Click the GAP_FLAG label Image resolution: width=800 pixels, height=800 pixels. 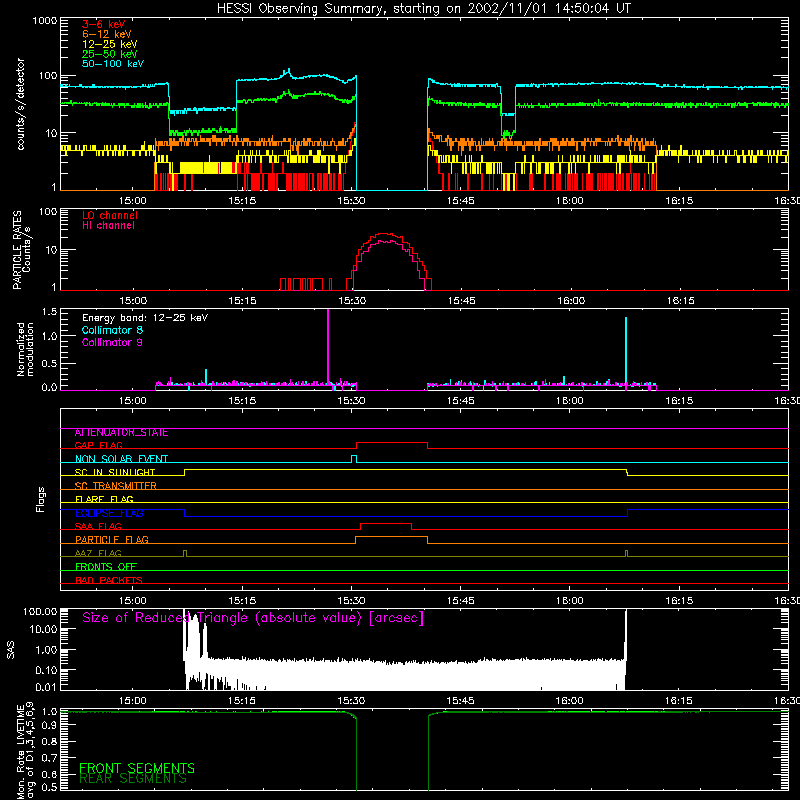tap(98, 445)
